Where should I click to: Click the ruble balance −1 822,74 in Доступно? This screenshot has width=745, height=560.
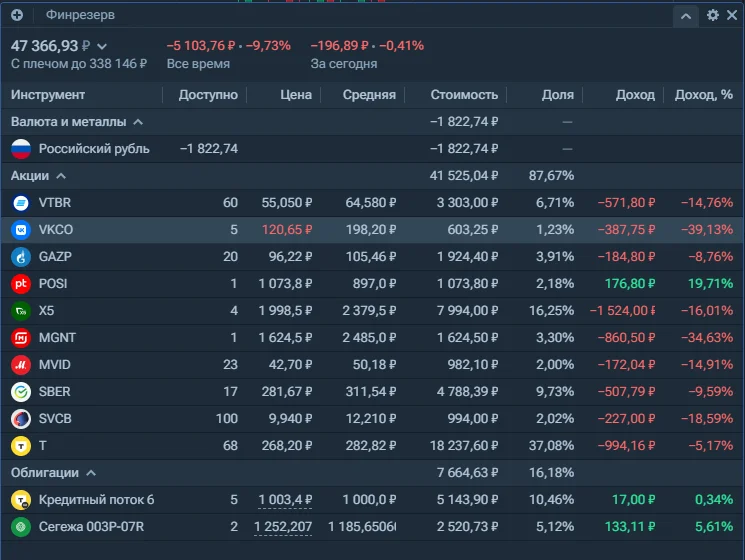209,149
